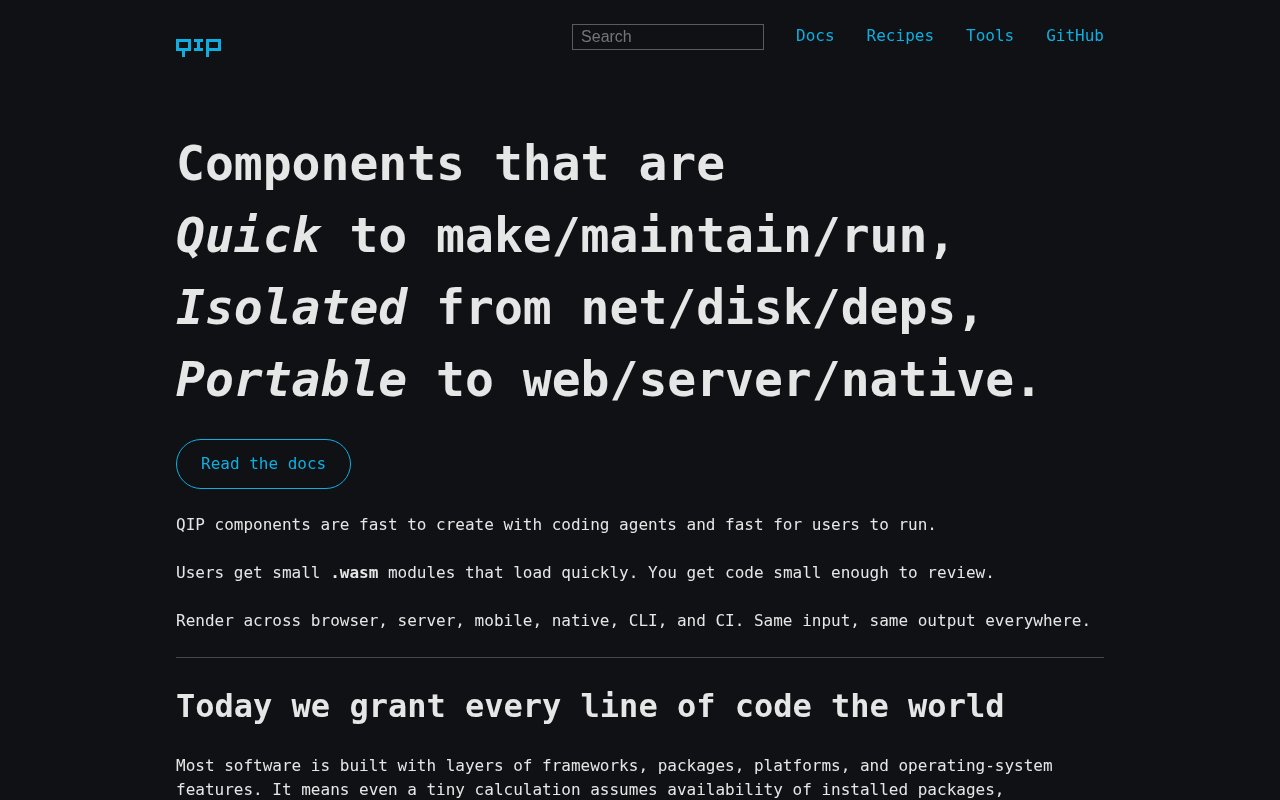This screenshot has height=800, width=1280.
Task: Click the QIP logo icon
Action: [x=198, y=47]
